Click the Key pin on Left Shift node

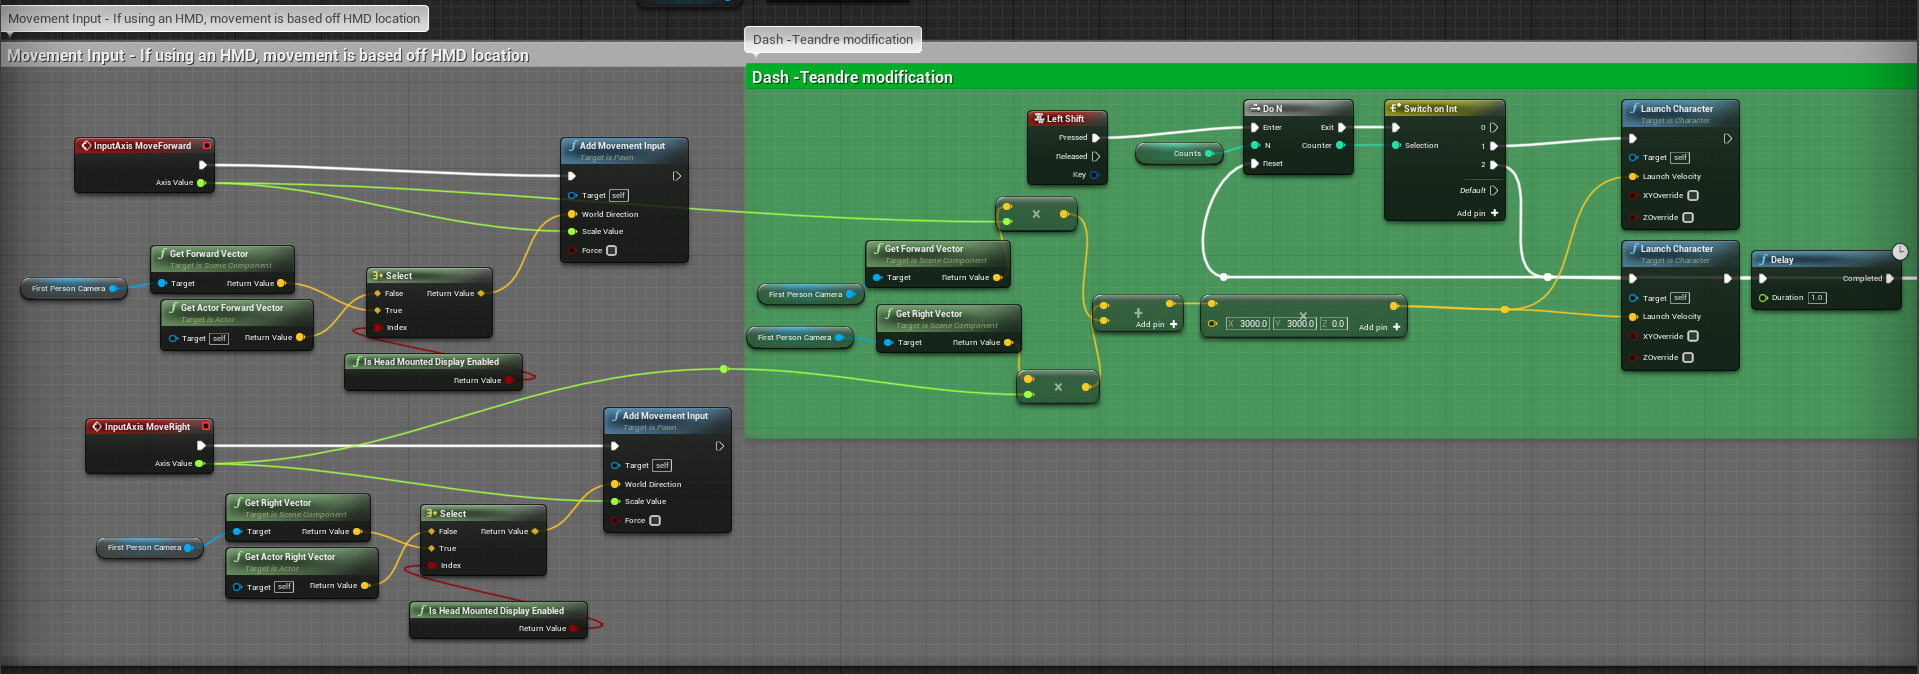[x=1094, y=175]
